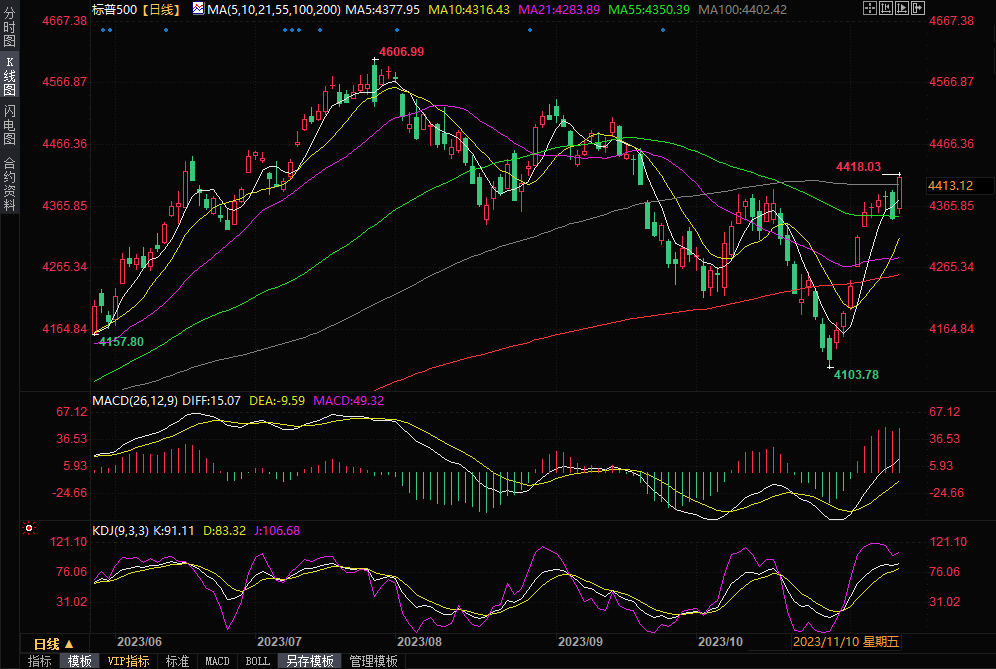
Task: Click the 另存模板 button
Action: pyautogui.click(x=309, y=661)
